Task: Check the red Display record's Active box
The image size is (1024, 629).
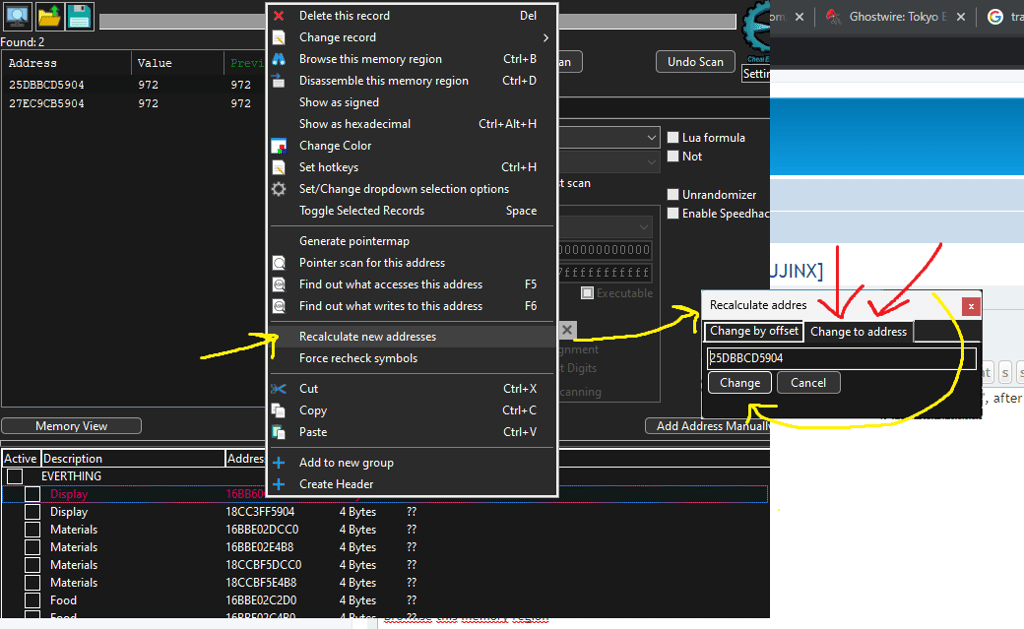Action: pos(32,494)
